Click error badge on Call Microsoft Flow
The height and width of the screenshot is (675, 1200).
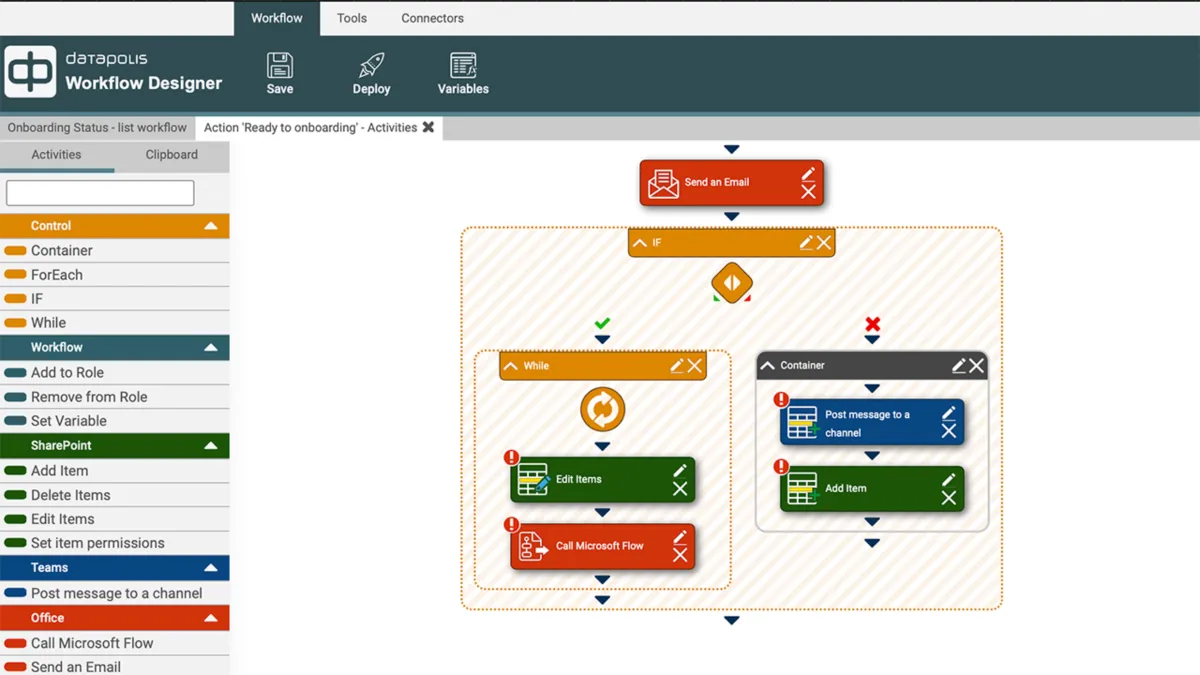tap(511, 524)
